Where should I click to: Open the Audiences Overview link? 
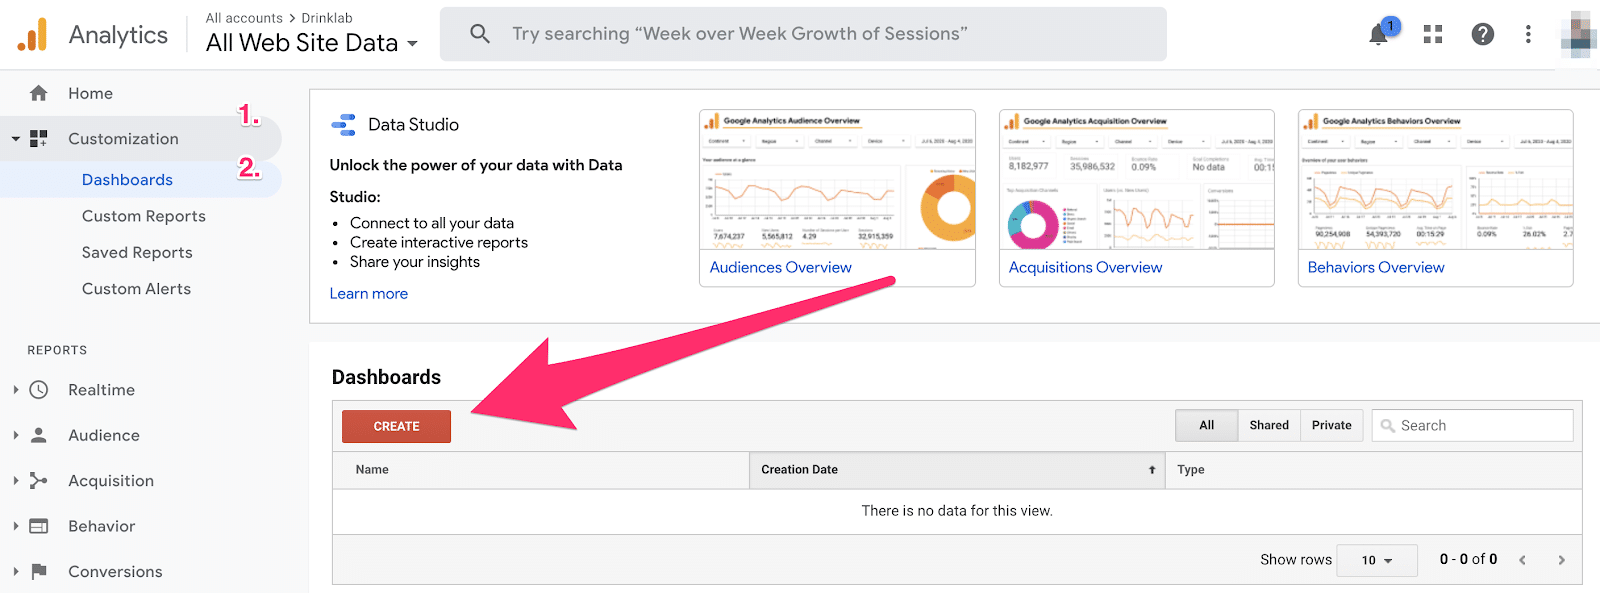pyautogui.click(x=780, y=268)
